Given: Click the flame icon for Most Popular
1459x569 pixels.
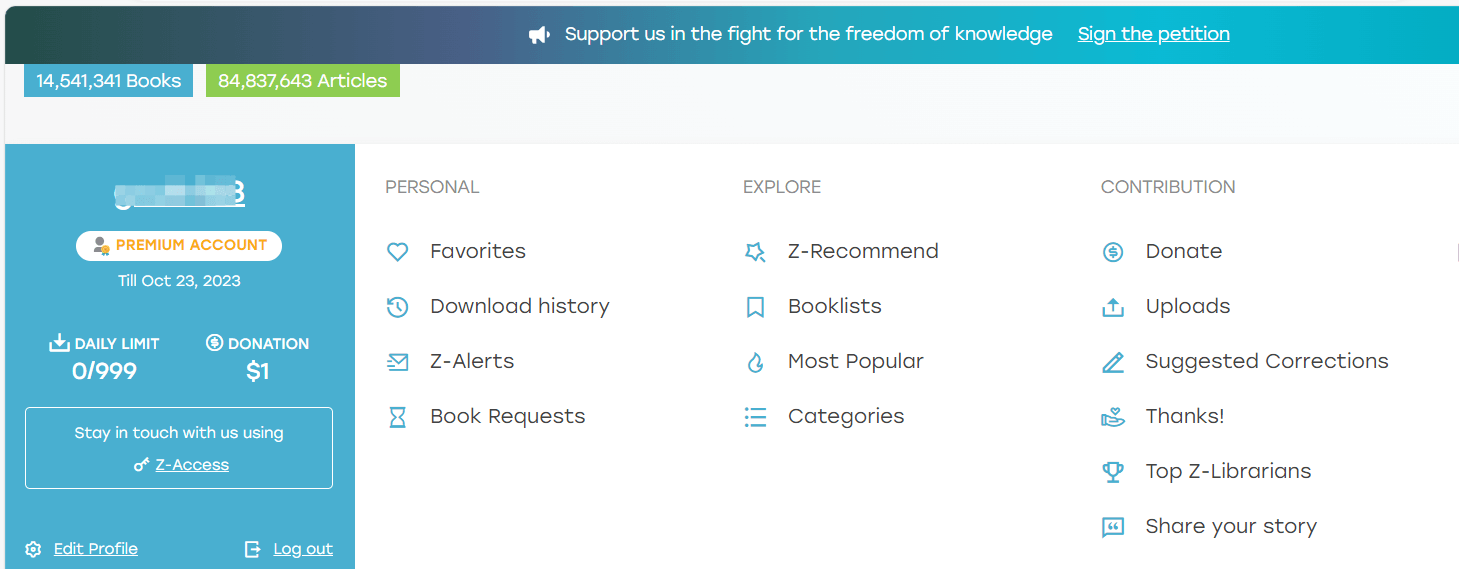Looking at the screenshot, I should click(756, 362).
